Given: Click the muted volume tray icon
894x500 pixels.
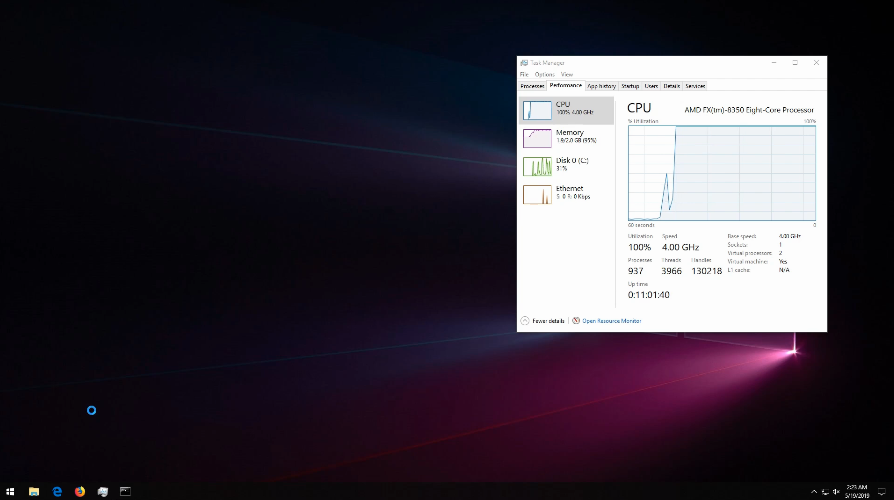Looking at the screenshot, I should tap(836, 492).
